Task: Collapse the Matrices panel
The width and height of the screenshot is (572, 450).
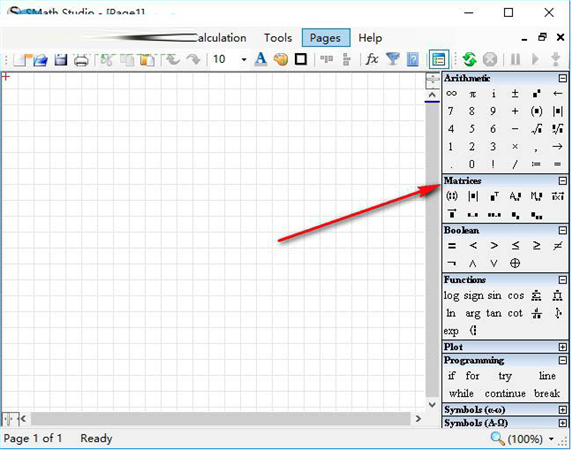Action: [x=563, y=181]
